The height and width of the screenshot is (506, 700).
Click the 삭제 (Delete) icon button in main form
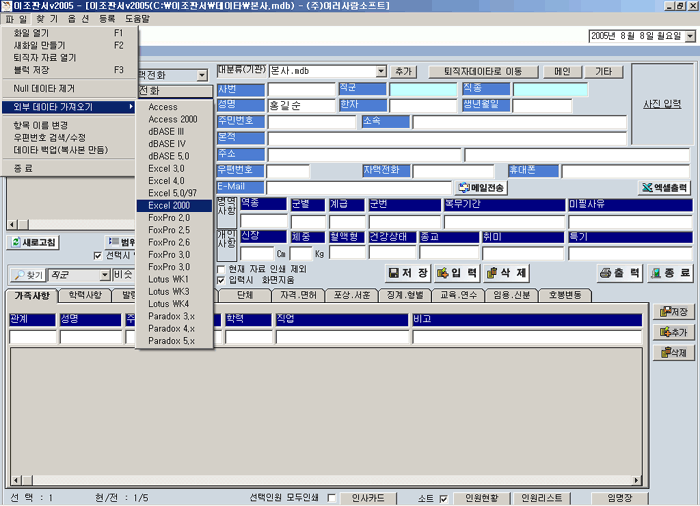pos(507,273)
